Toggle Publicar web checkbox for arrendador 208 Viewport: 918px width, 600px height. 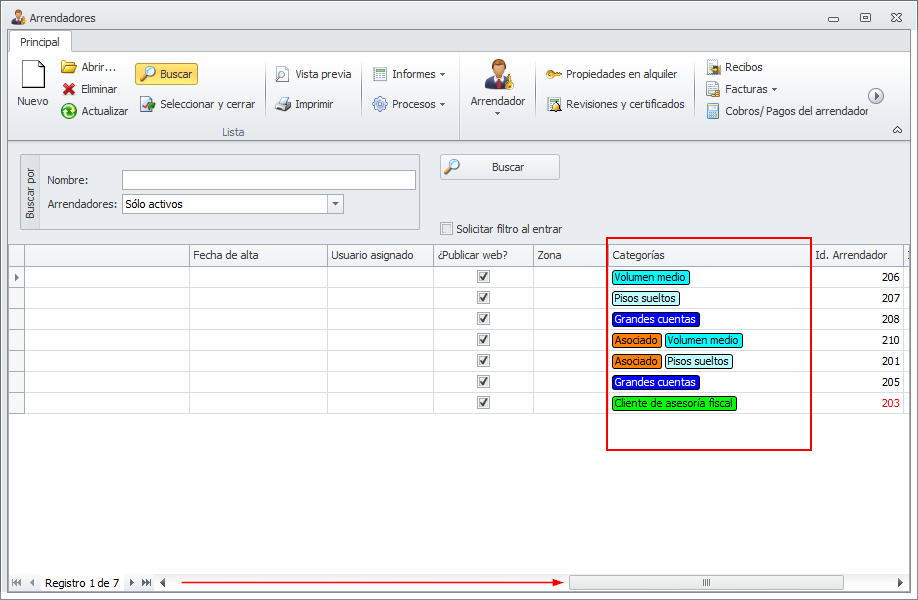click(x=483, y=318)
